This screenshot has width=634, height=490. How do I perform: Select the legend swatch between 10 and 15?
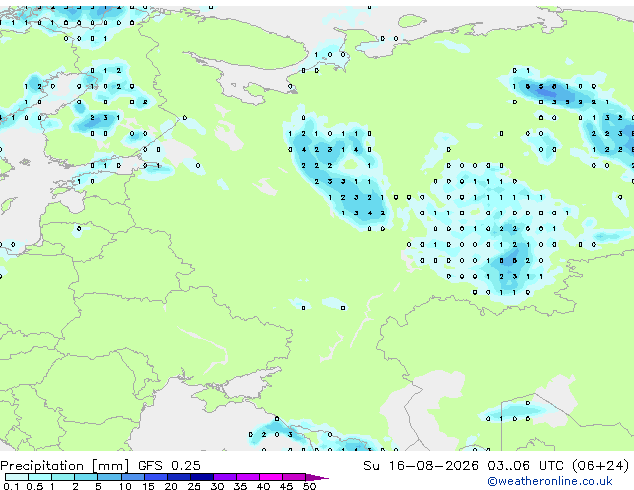[133, 477]
